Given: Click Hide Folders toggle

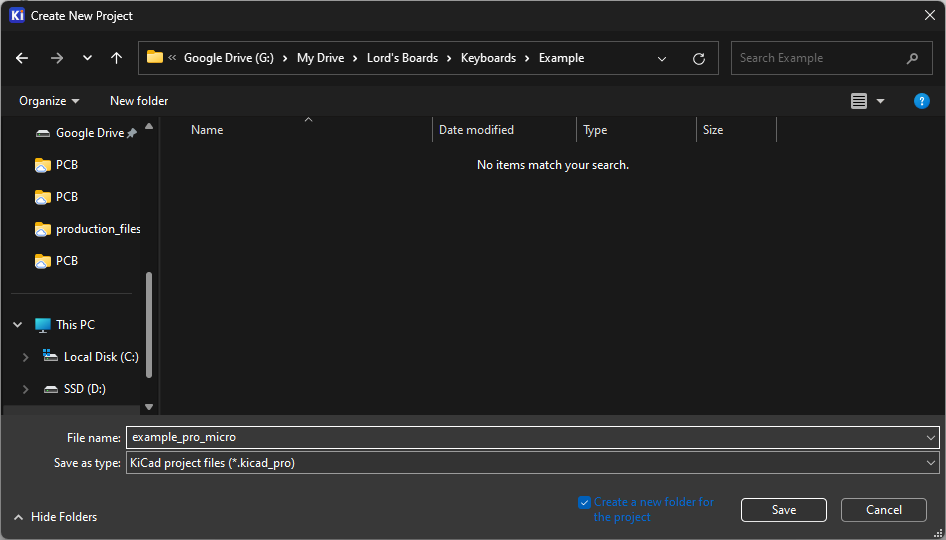Looking at the screenshot, I should [56, 517].
